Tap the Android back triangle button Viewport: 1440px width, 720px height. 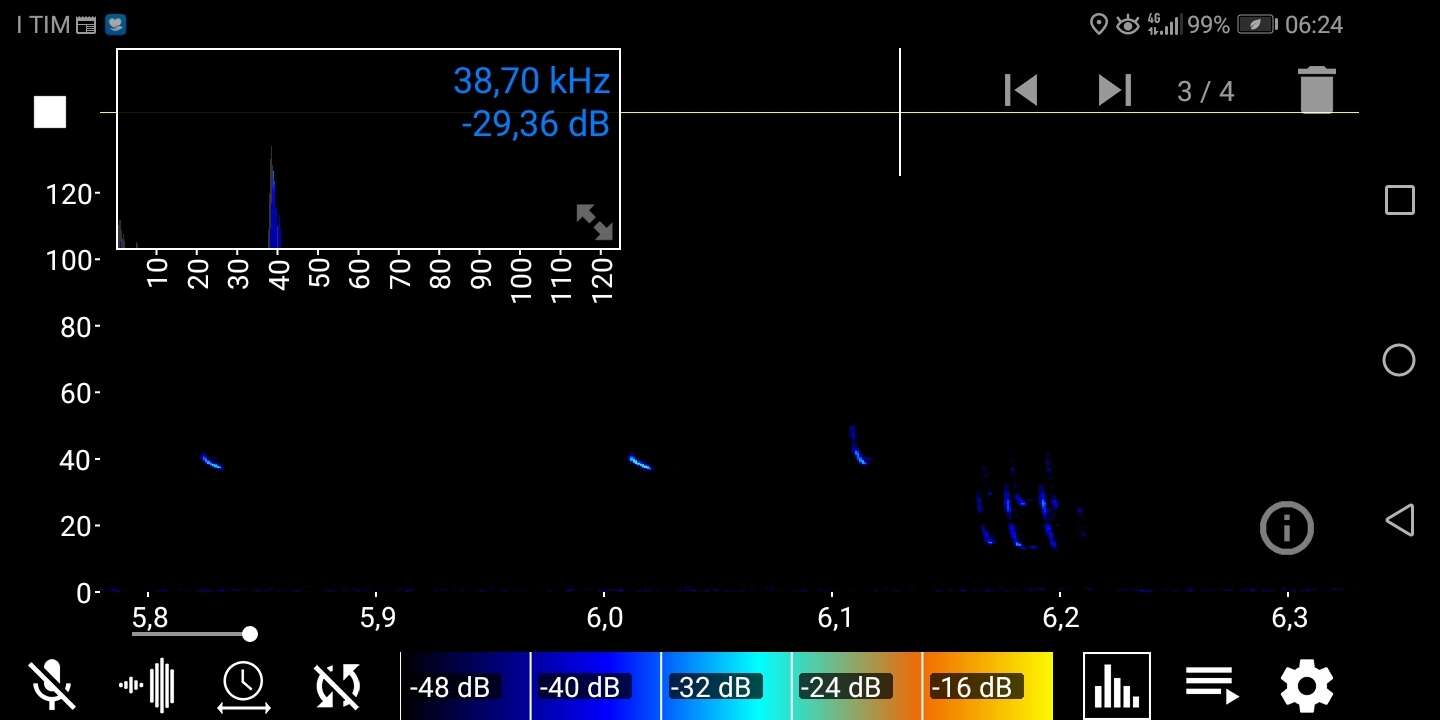tap(1399, 520)
